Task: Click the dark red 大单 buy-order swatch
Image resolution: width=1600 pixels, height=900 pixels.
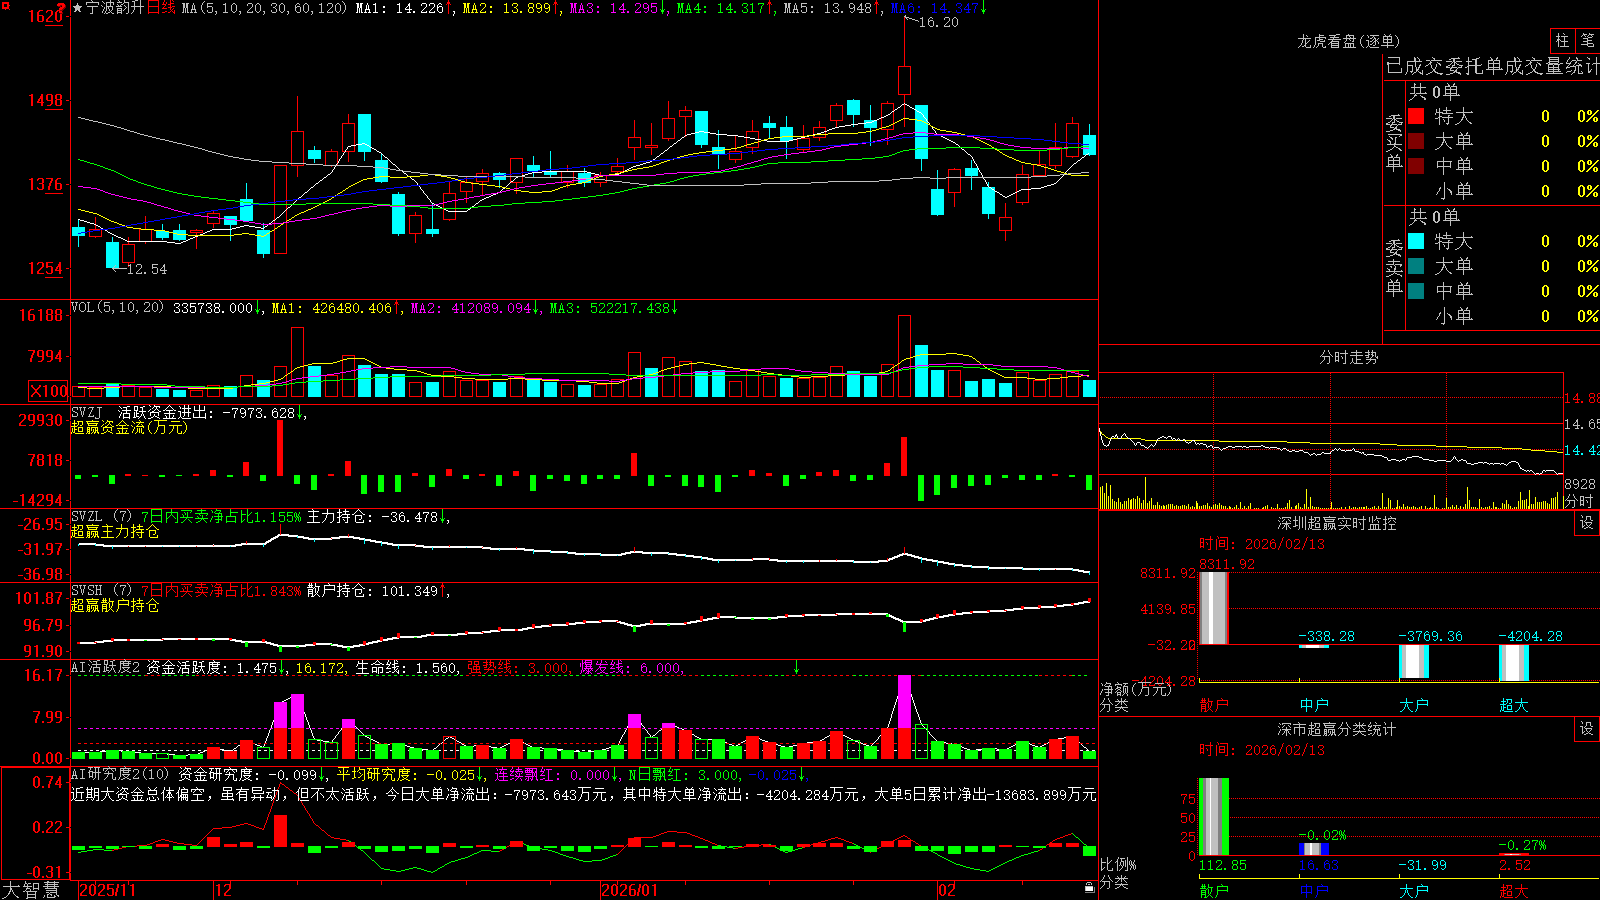Action: pos(1416,141)
